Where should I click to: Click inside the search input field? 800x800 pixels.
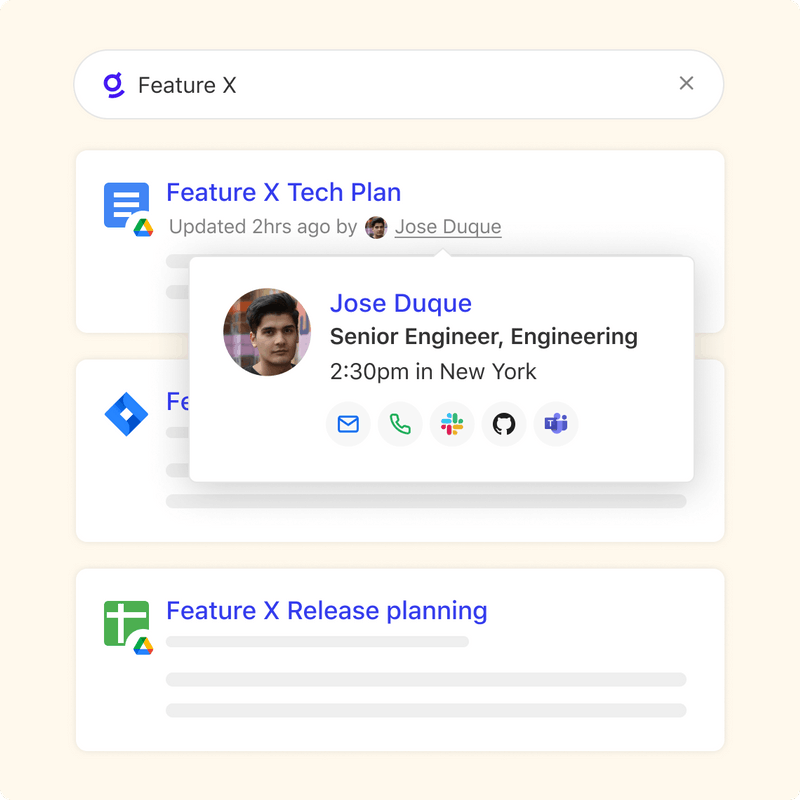click(300, 84)
